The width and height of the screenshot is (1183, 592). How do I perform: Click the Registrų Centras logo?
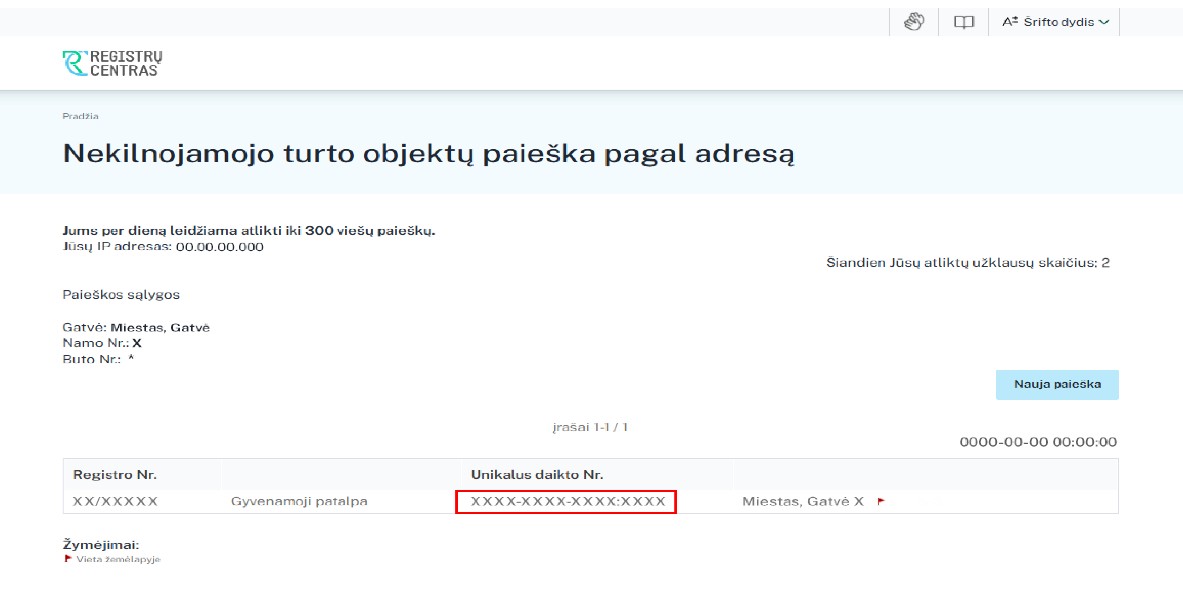click(x=112, y=64)
